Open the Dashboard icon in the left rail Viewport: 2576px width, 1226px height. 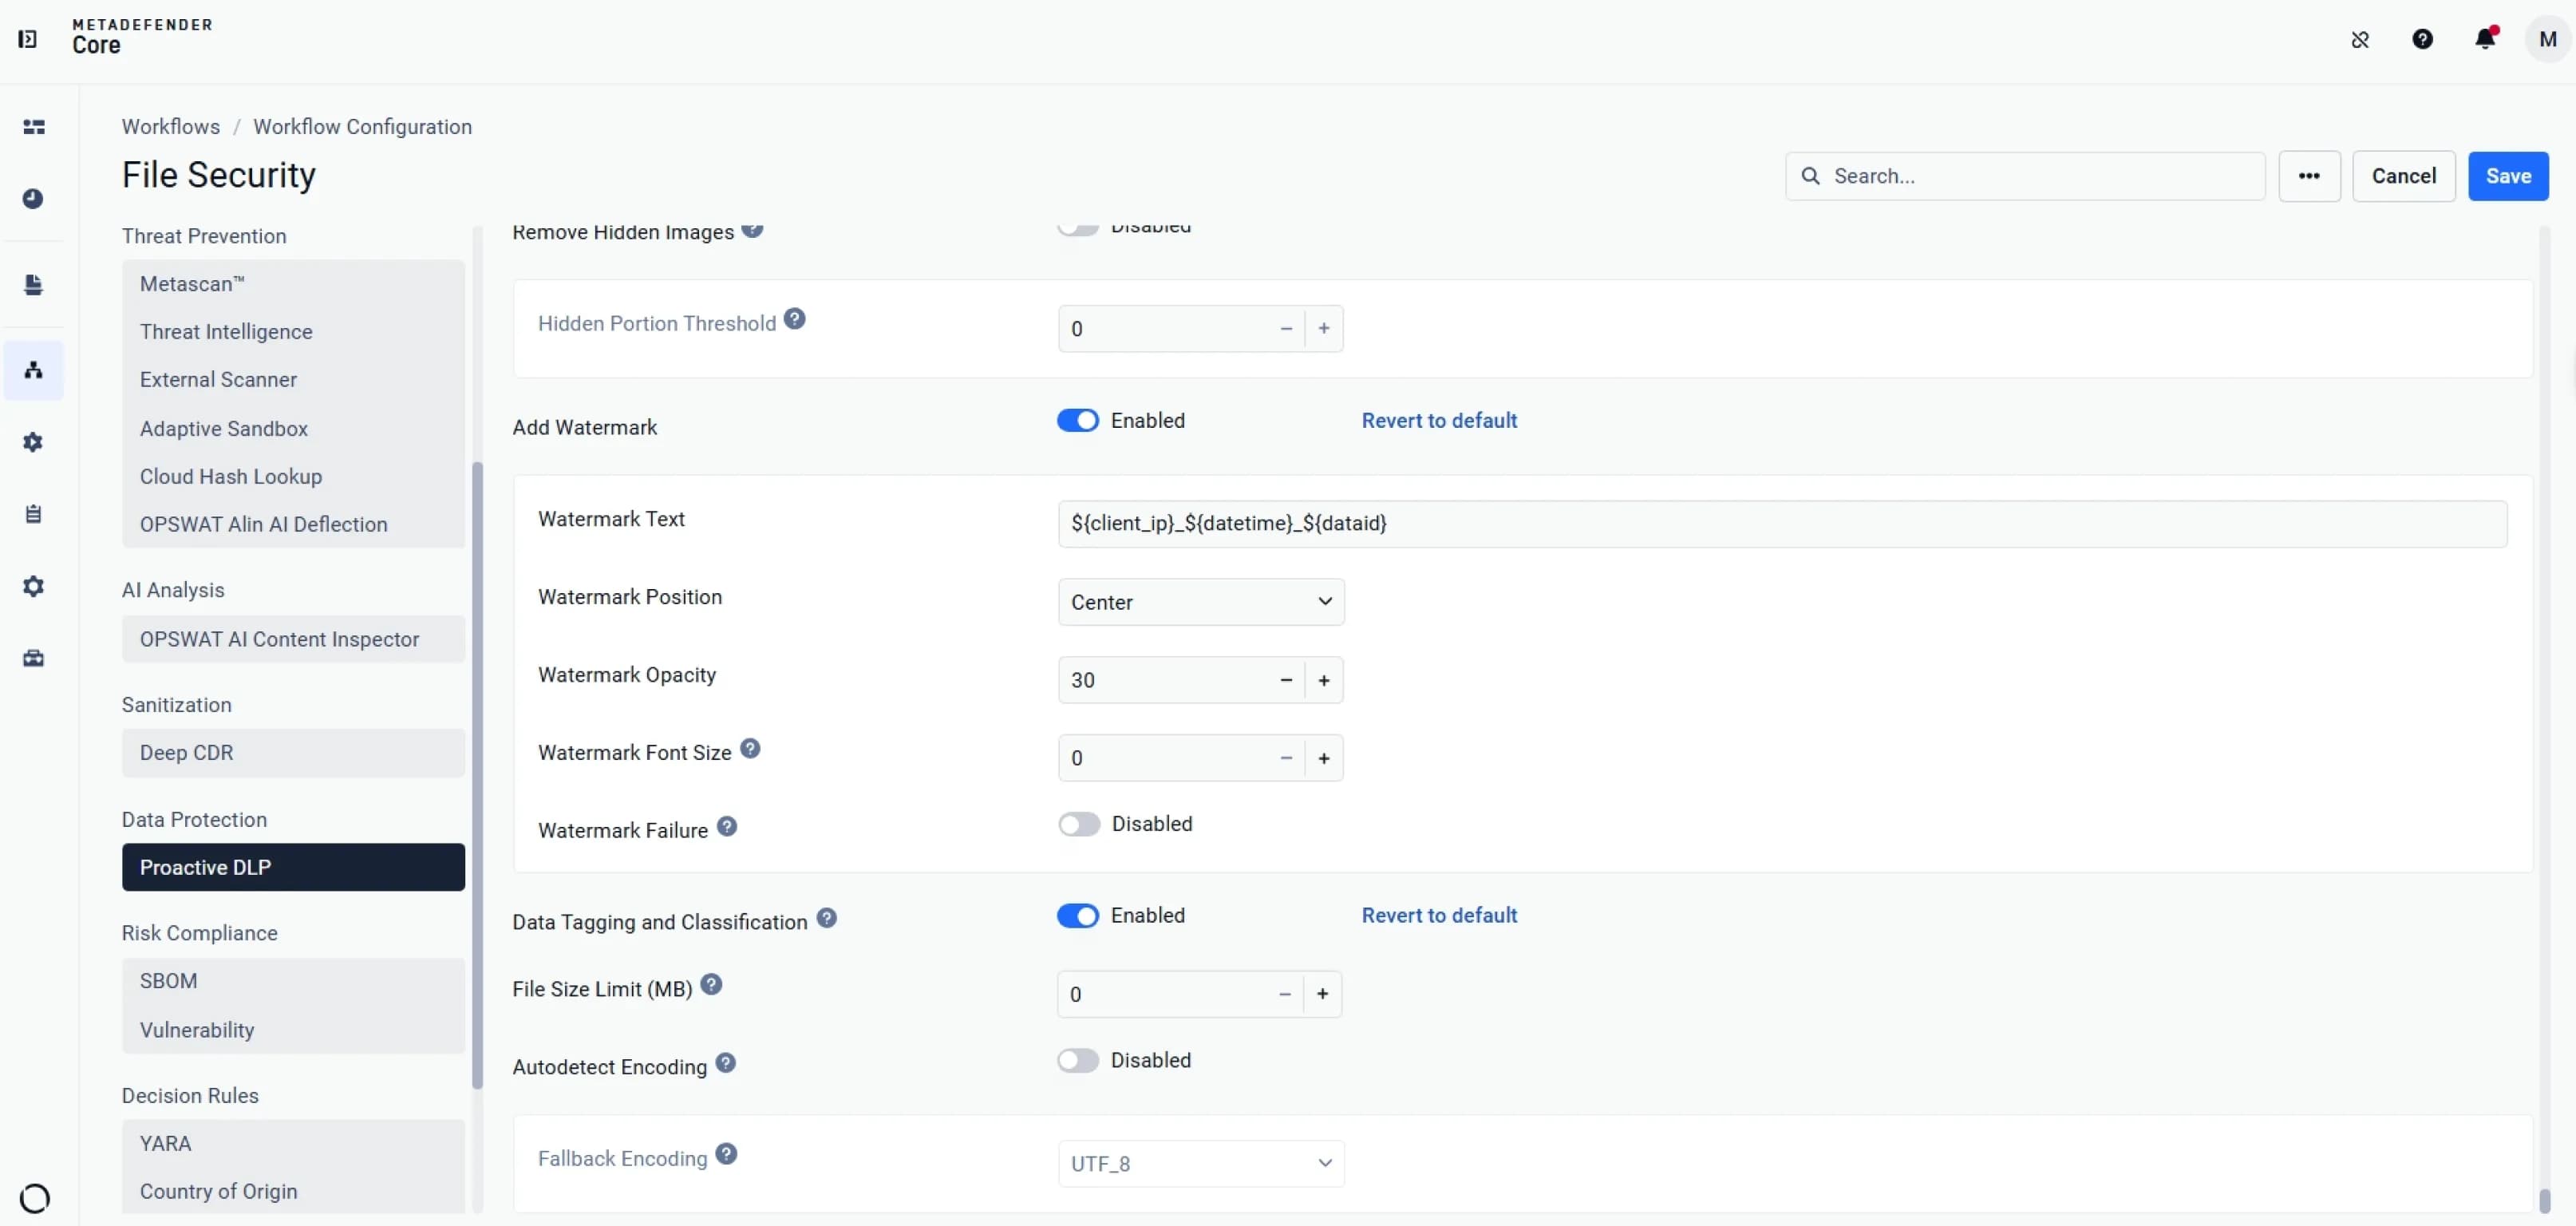(x=33, y=127)
